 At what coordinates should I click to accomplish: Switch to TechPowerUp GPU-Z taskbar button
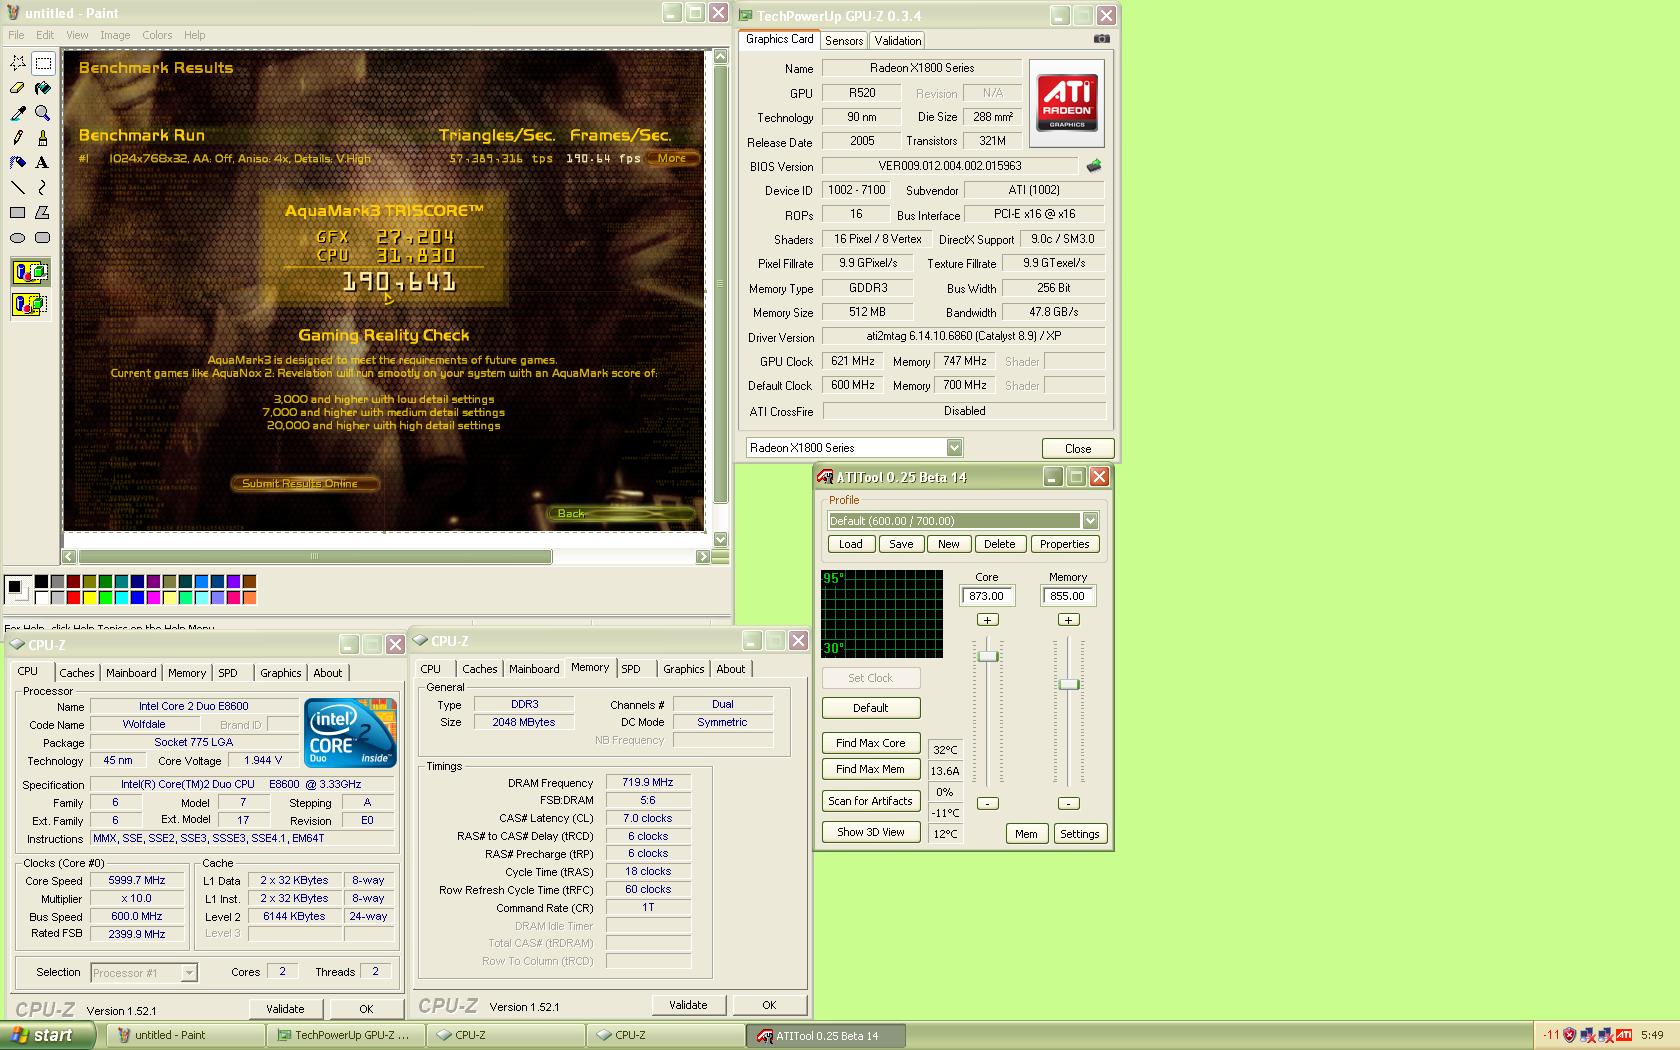pos(345,1035)
